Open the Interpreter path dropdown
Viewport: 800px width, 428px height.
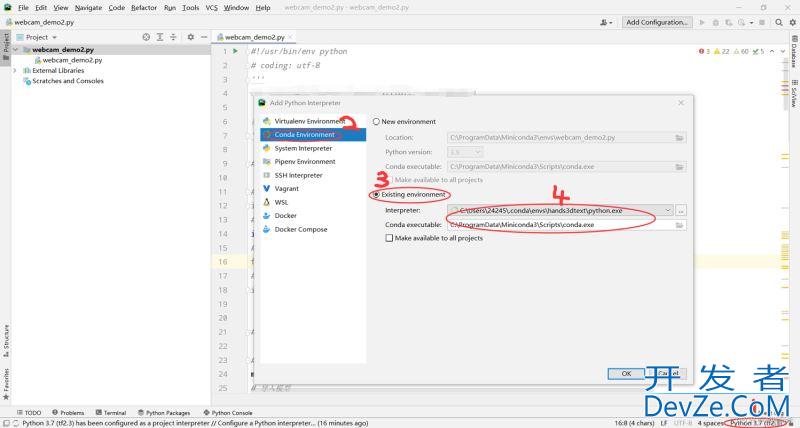pos(668,210)
